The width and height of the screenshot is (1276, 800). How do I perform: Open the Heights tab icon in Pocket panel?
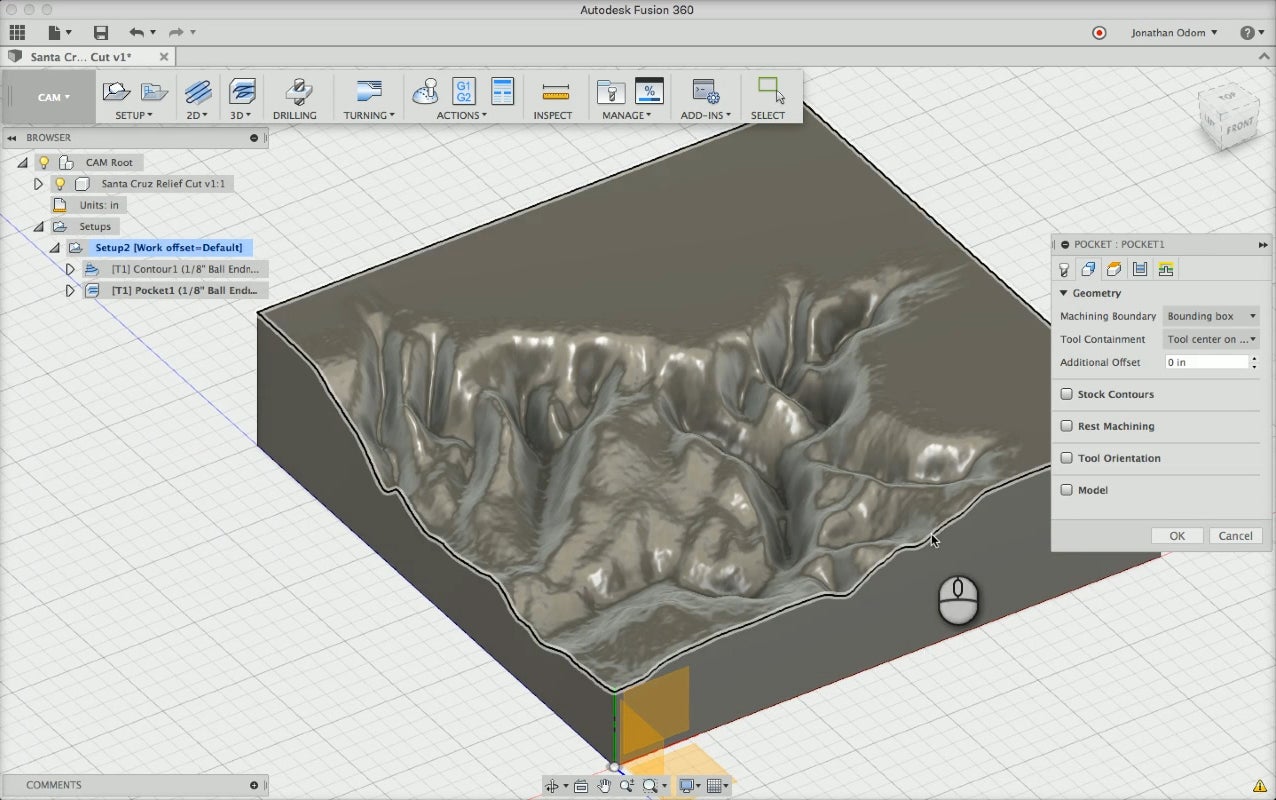pos(1113,269)
